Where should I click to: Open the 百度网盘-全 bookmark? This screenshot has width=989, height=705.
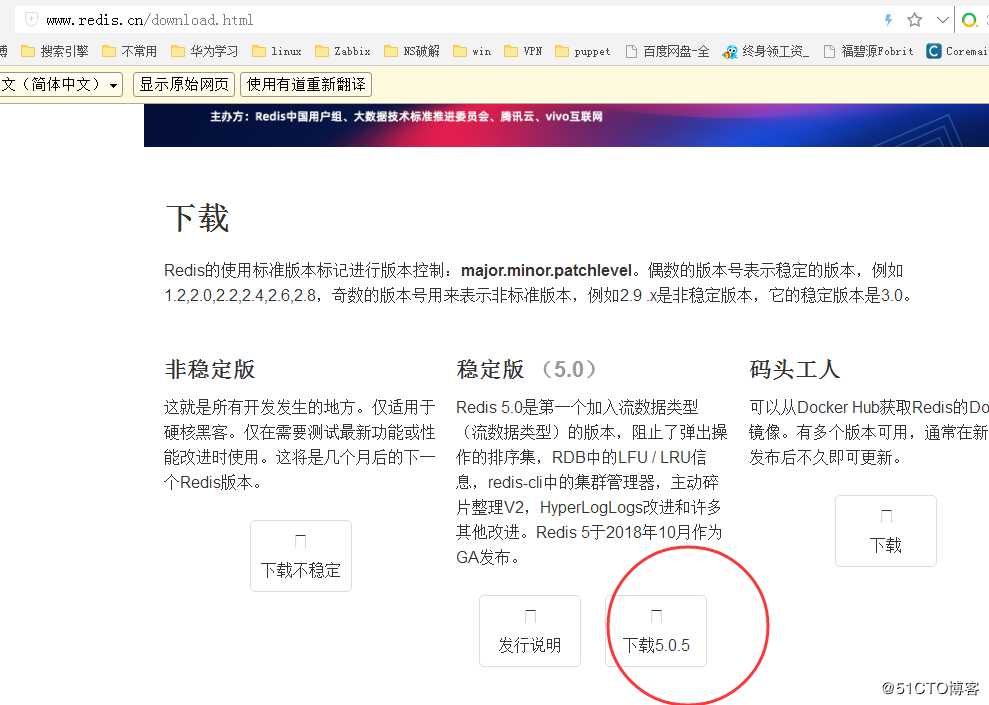(667, 51)
